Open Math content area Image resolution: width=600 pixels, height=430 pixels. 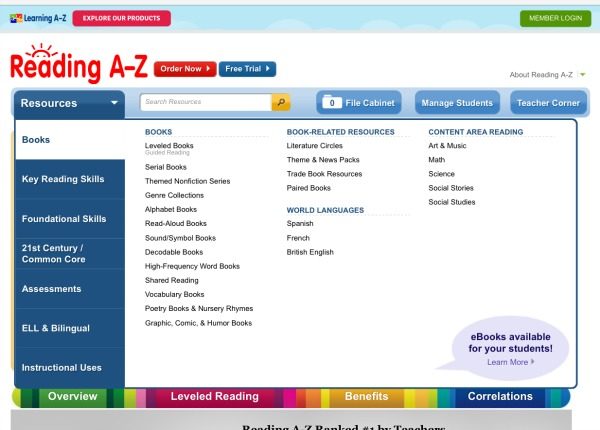(437, 160)
